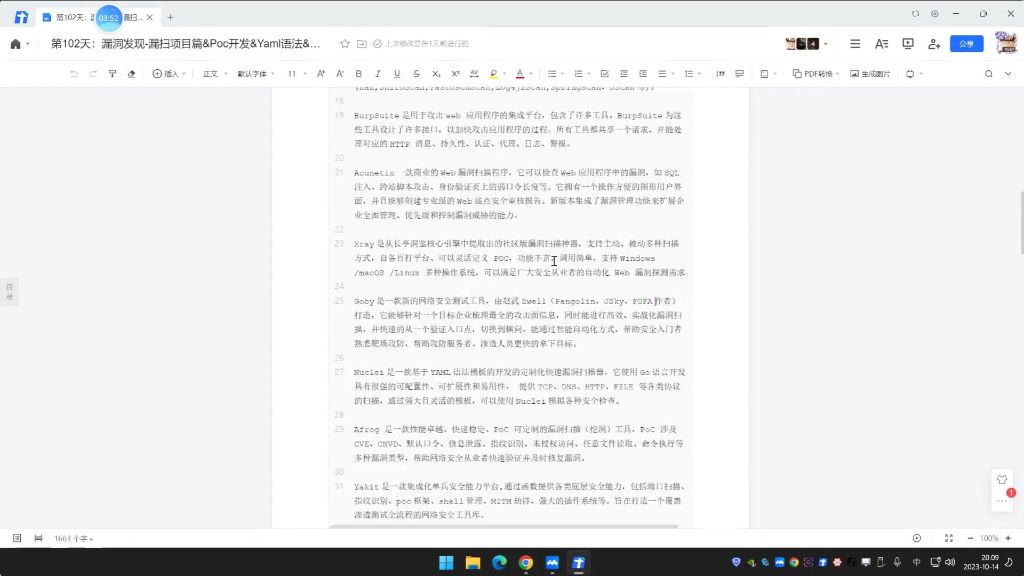Toggle underline formatting
The image size is (1024, 576).
coord(396,74)
